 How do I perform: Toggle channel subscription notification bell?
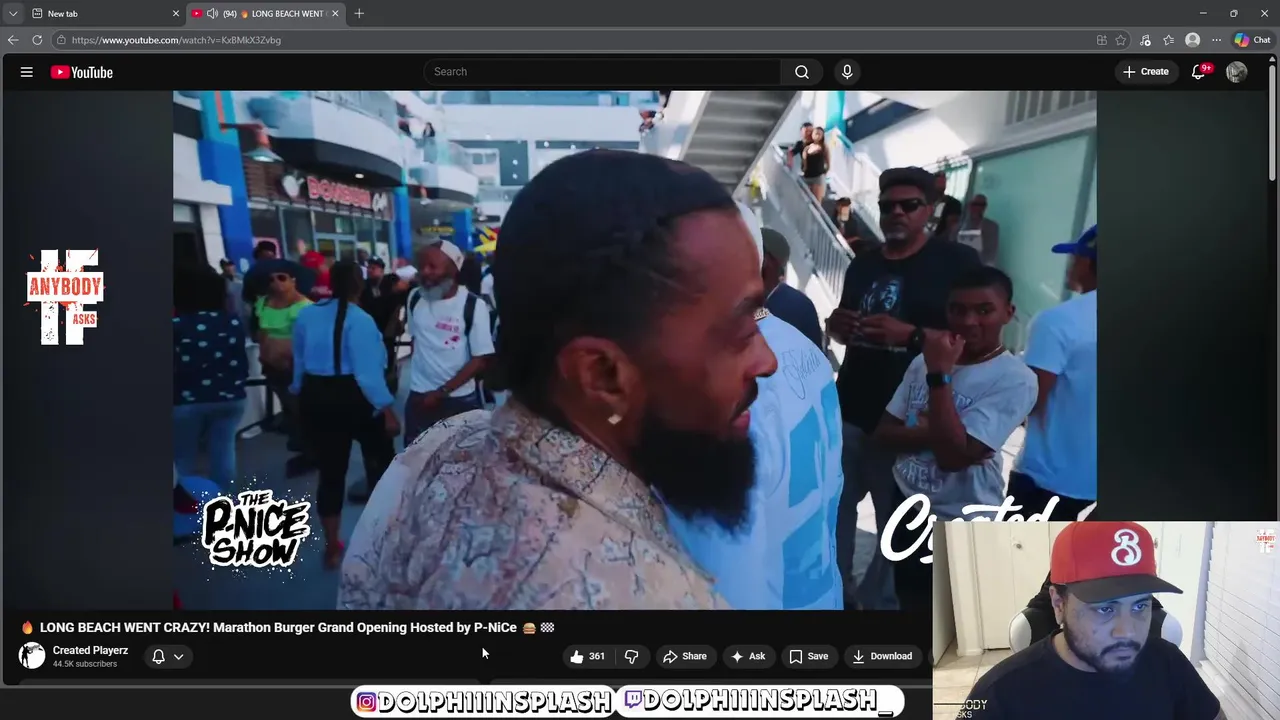(x=158, y=657)
